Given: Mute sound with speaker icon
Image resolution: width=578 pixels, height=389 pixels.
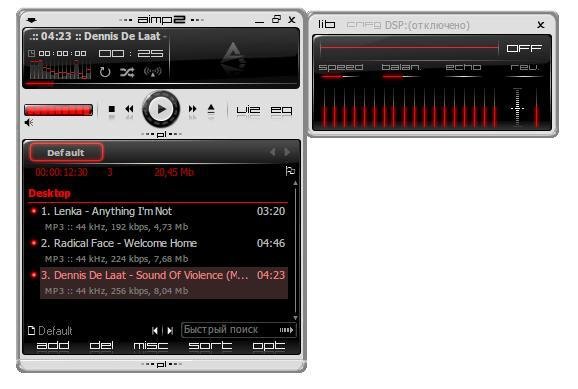Looking at the screenshot, I should tap(29, 122).
